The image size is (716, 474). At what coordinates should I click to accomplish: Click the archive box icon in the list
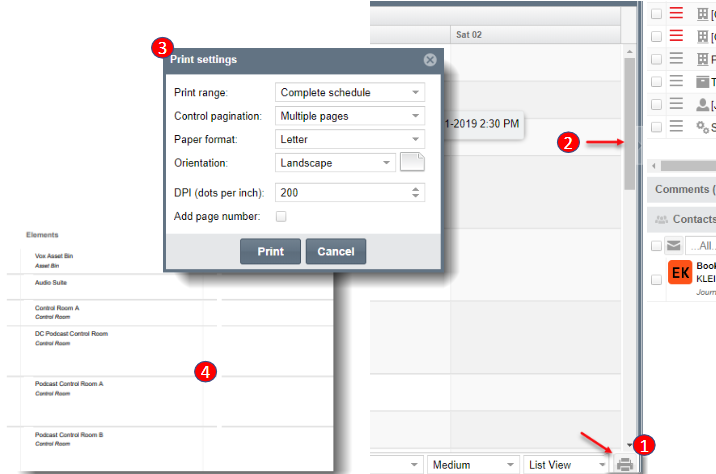tap(702, 82)
